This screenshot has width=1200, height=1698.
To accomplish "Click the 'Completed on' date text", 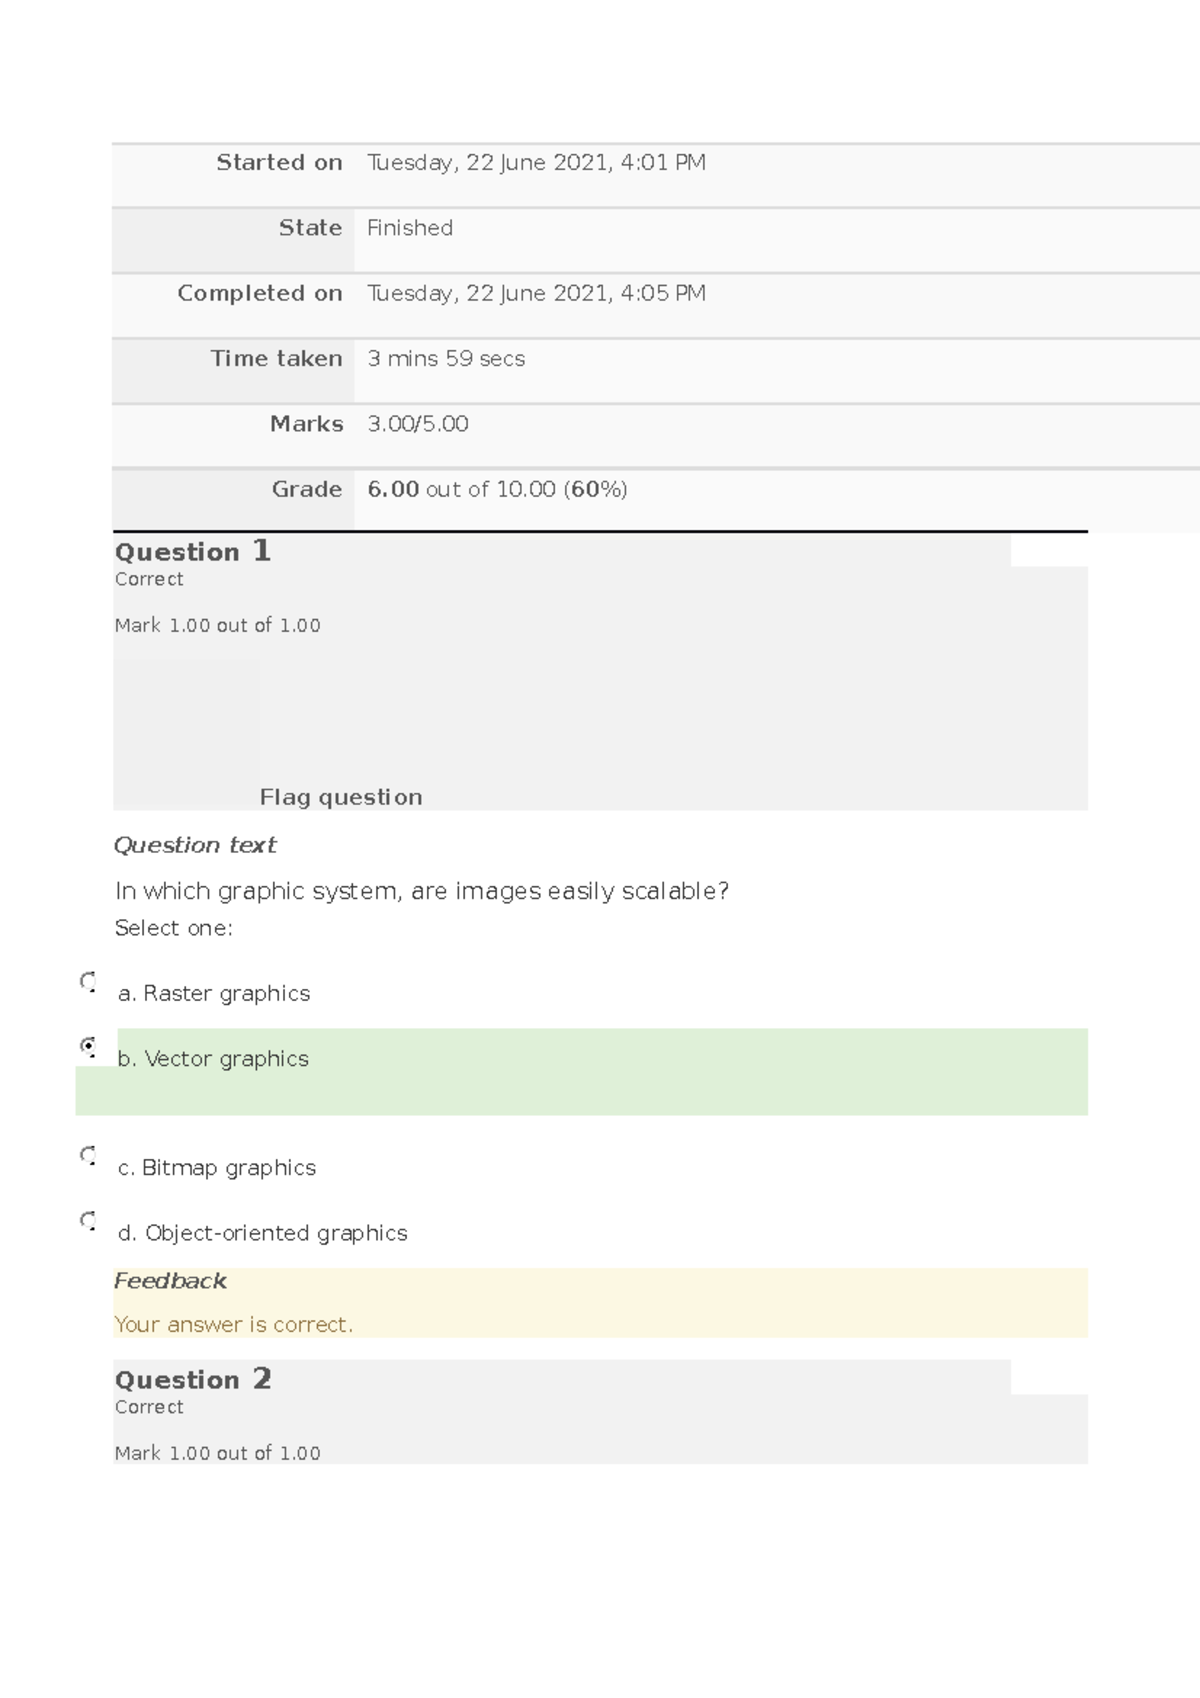I will pos(536,293).
